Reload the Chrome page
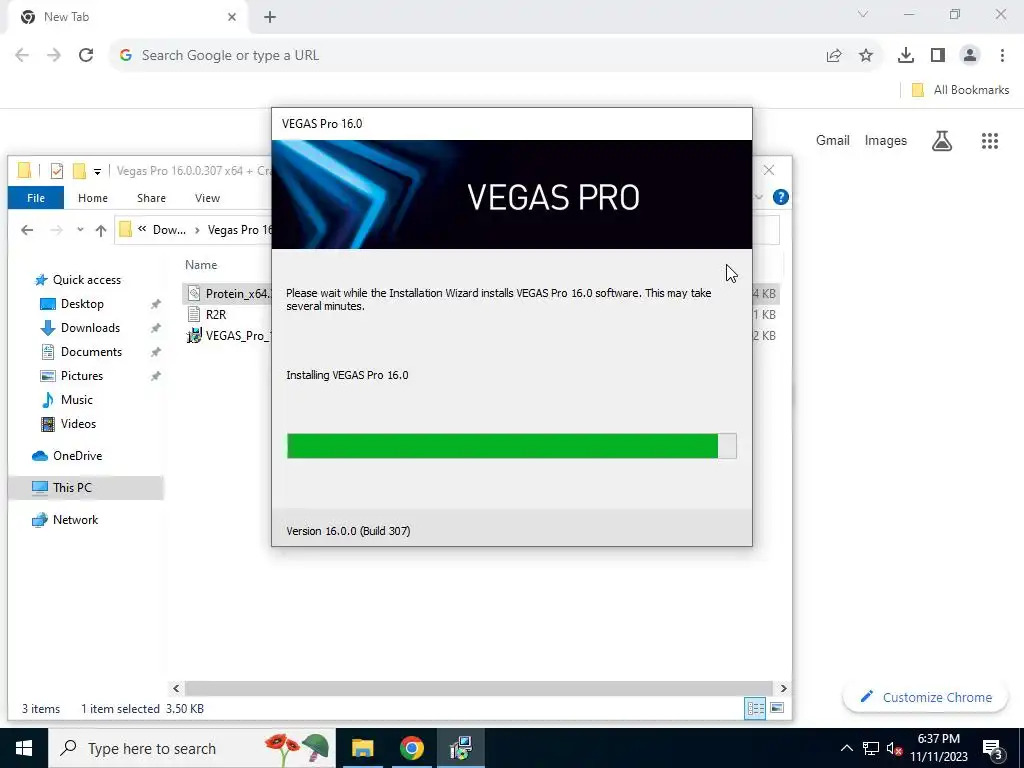The width and height of the screenshot is (1024, 768). click(x=86, y=56)
